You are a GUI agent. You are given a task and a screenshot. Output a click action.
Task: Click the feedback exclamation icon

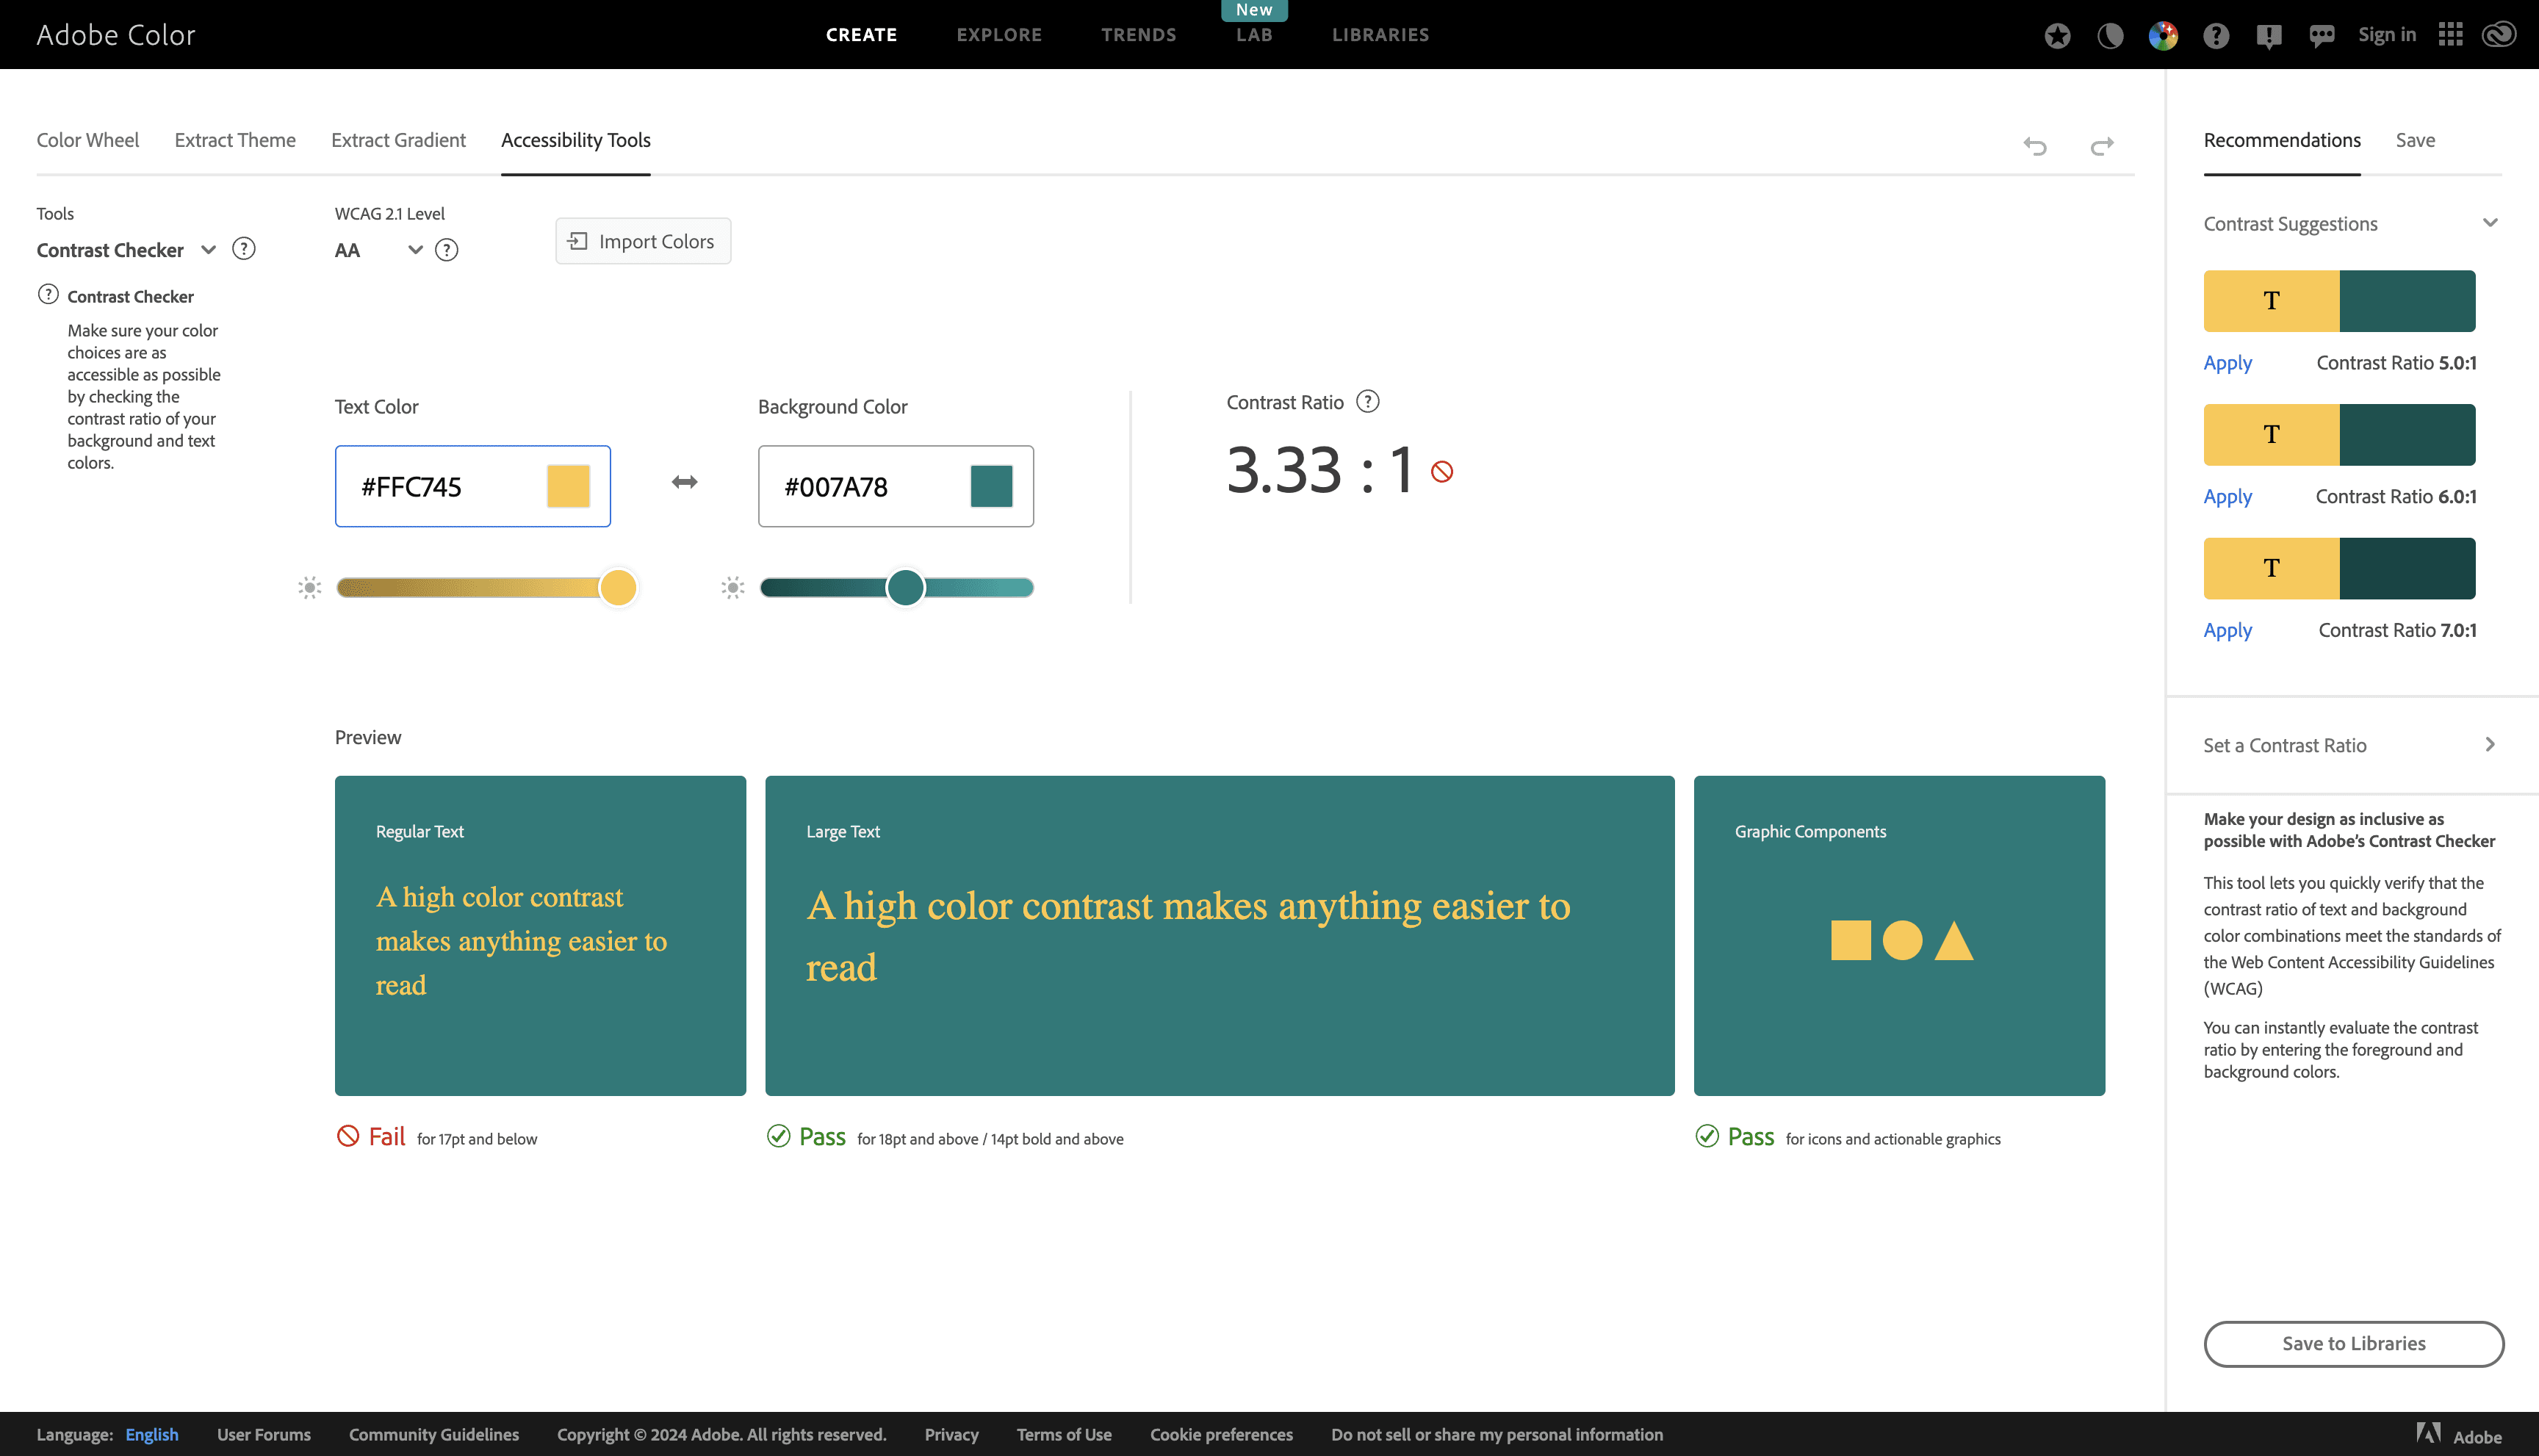point(2269,36)
